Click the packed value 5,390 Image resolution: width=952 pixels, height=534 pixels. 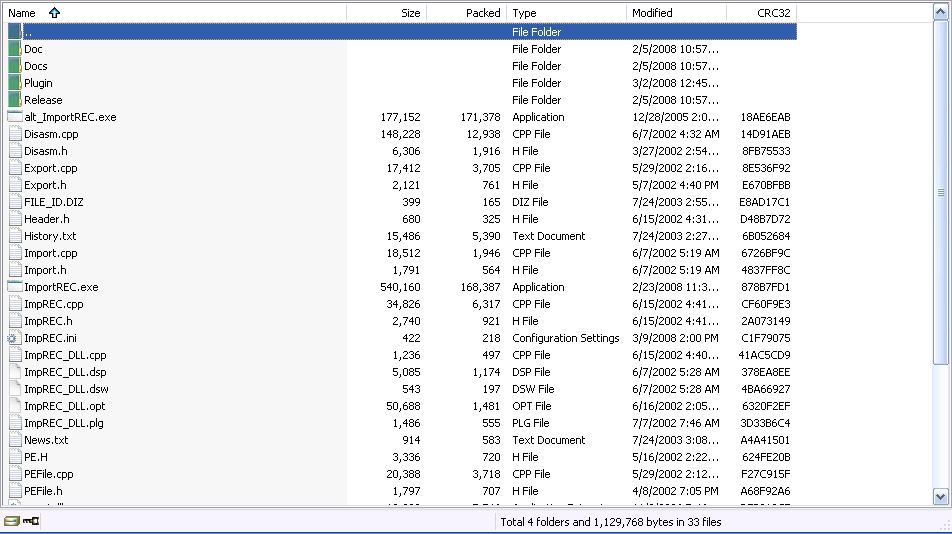coord(486,236)
